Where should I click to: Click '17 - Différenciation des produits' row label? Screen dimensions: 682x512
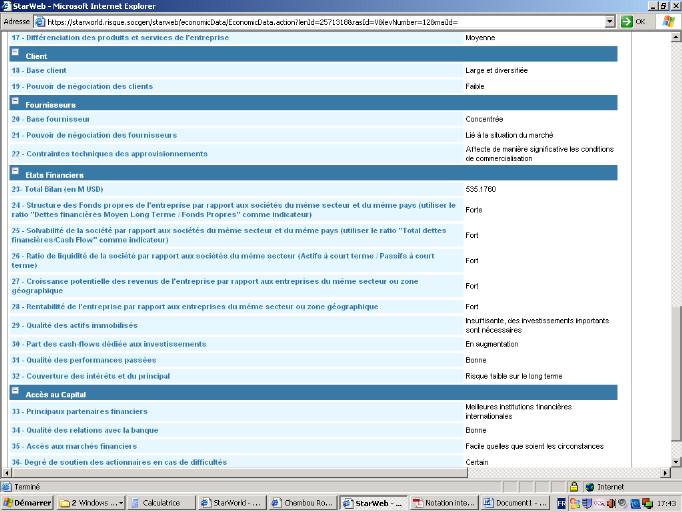120,38
